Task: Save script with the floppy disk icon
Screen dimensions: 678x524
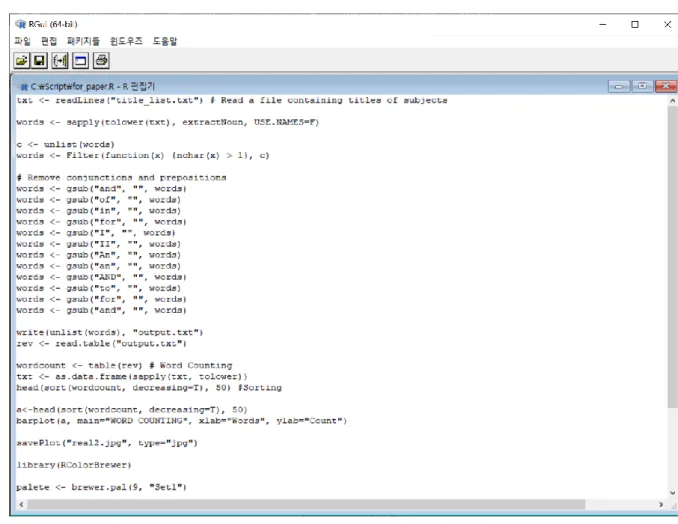Action: click(39, 61)
